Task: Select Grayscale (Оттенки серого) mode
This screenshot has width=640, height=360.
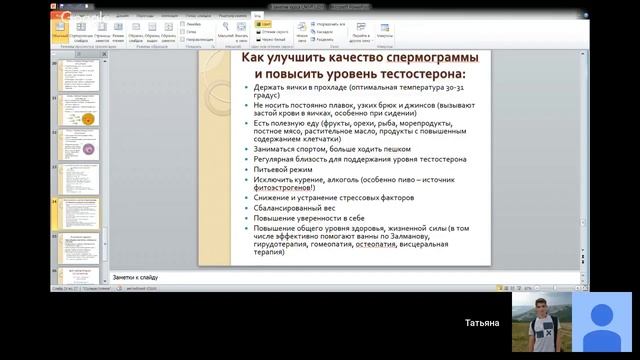Action: tap(272, 32)
